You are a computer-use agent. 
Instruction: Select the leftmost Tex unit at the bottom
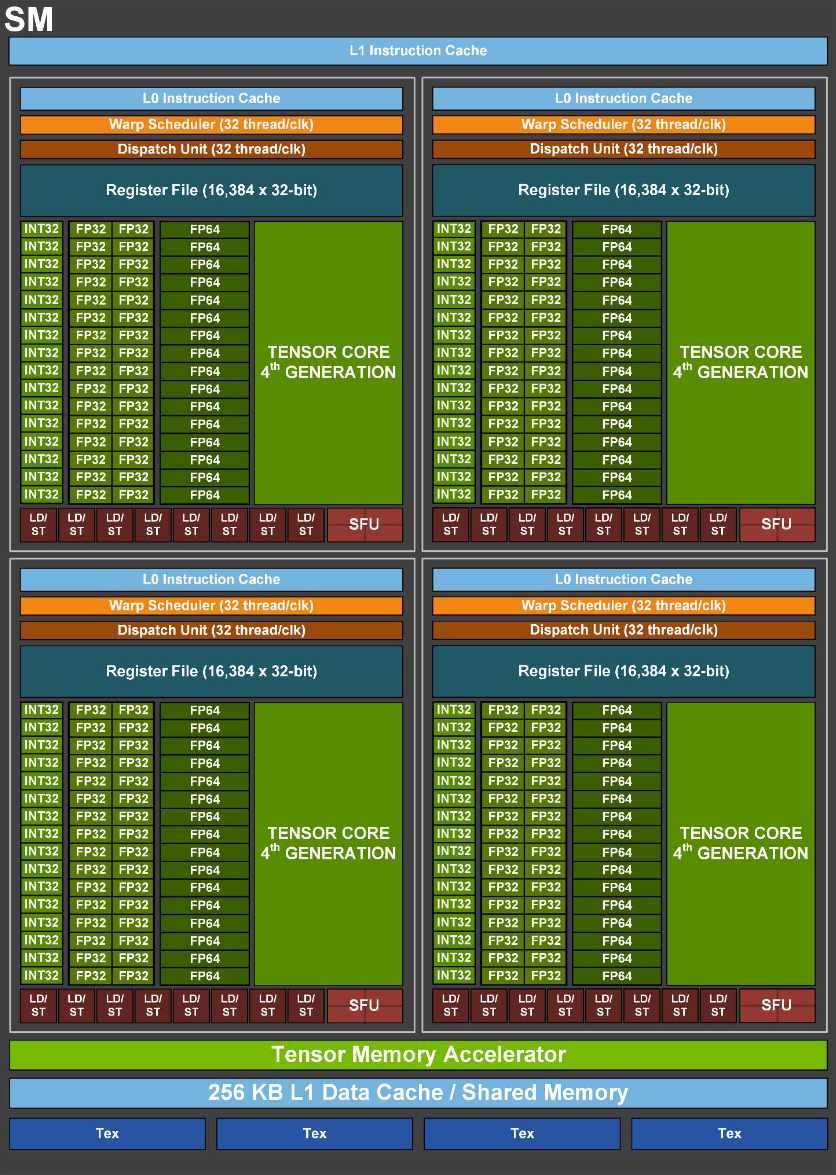click(x=106, y=1133)
